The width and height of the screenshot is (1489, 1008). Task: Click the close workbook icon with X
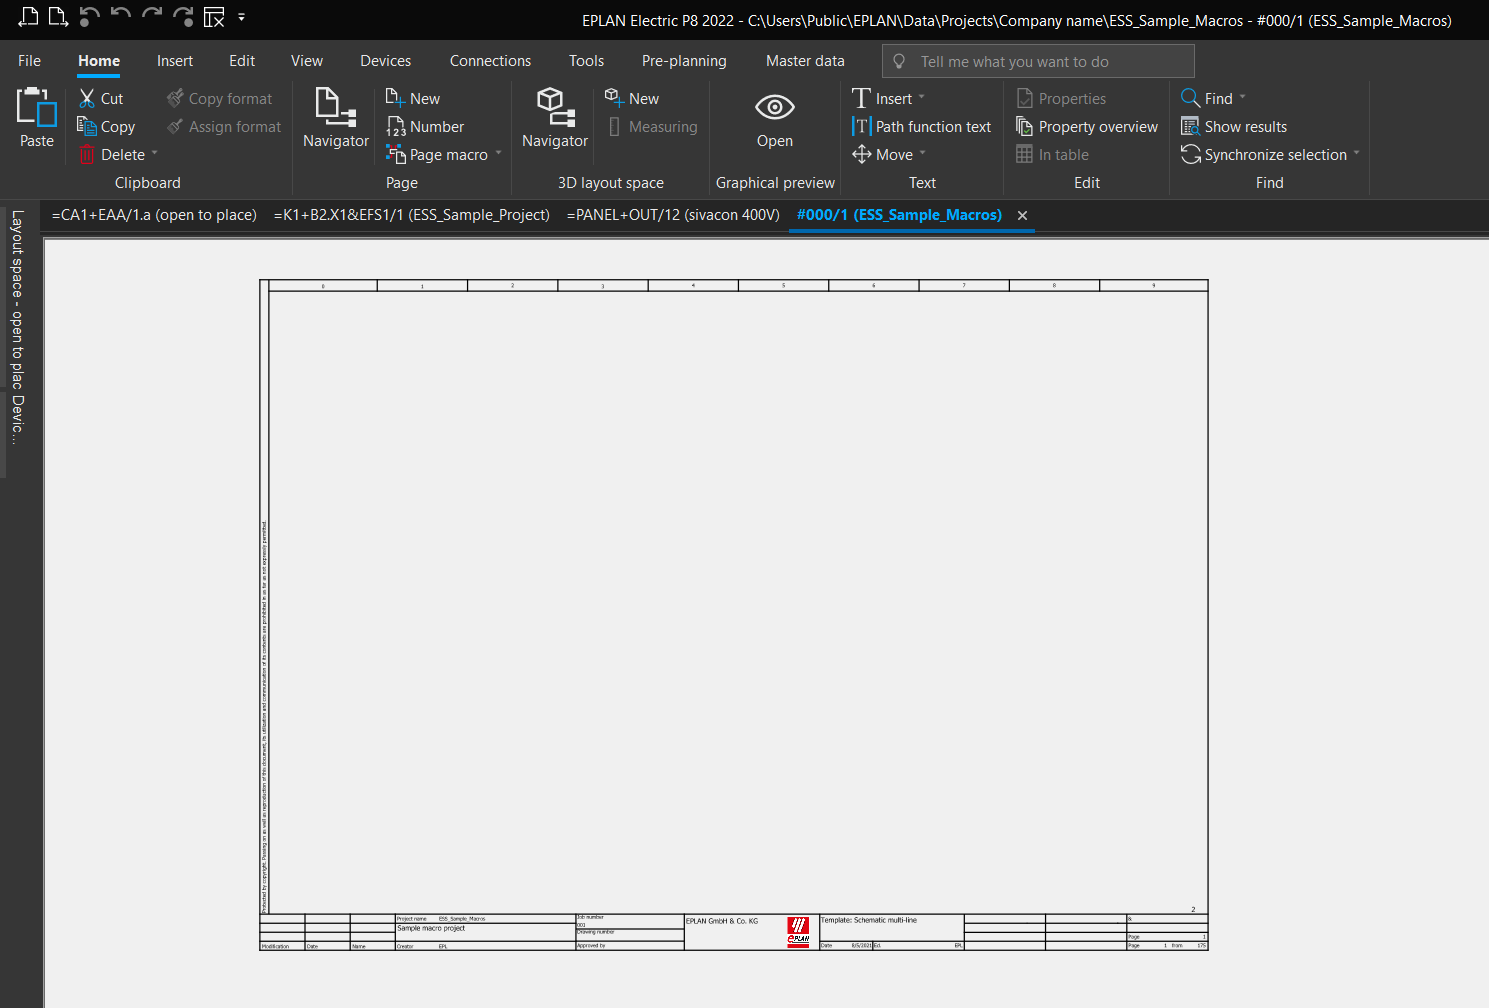[214, 17]
